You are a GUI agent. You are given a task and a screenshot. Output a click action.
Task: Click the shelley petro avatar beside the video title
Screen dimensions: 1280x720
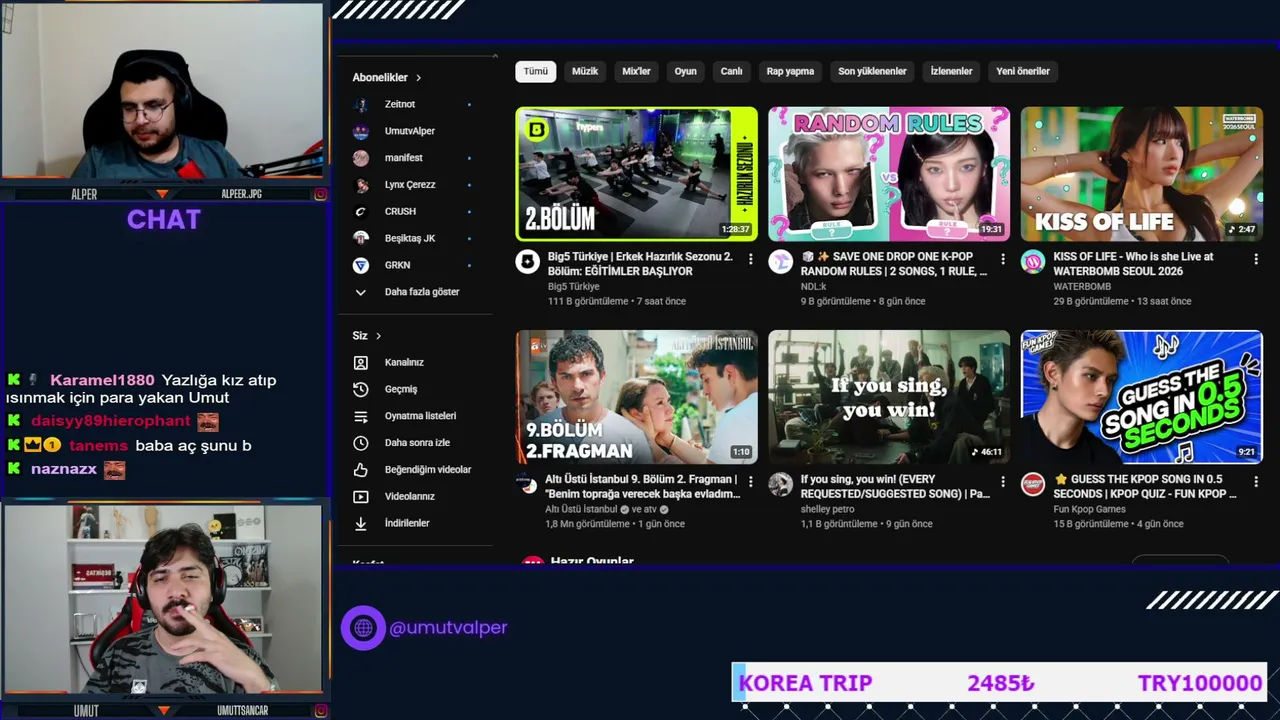point(780,485)
